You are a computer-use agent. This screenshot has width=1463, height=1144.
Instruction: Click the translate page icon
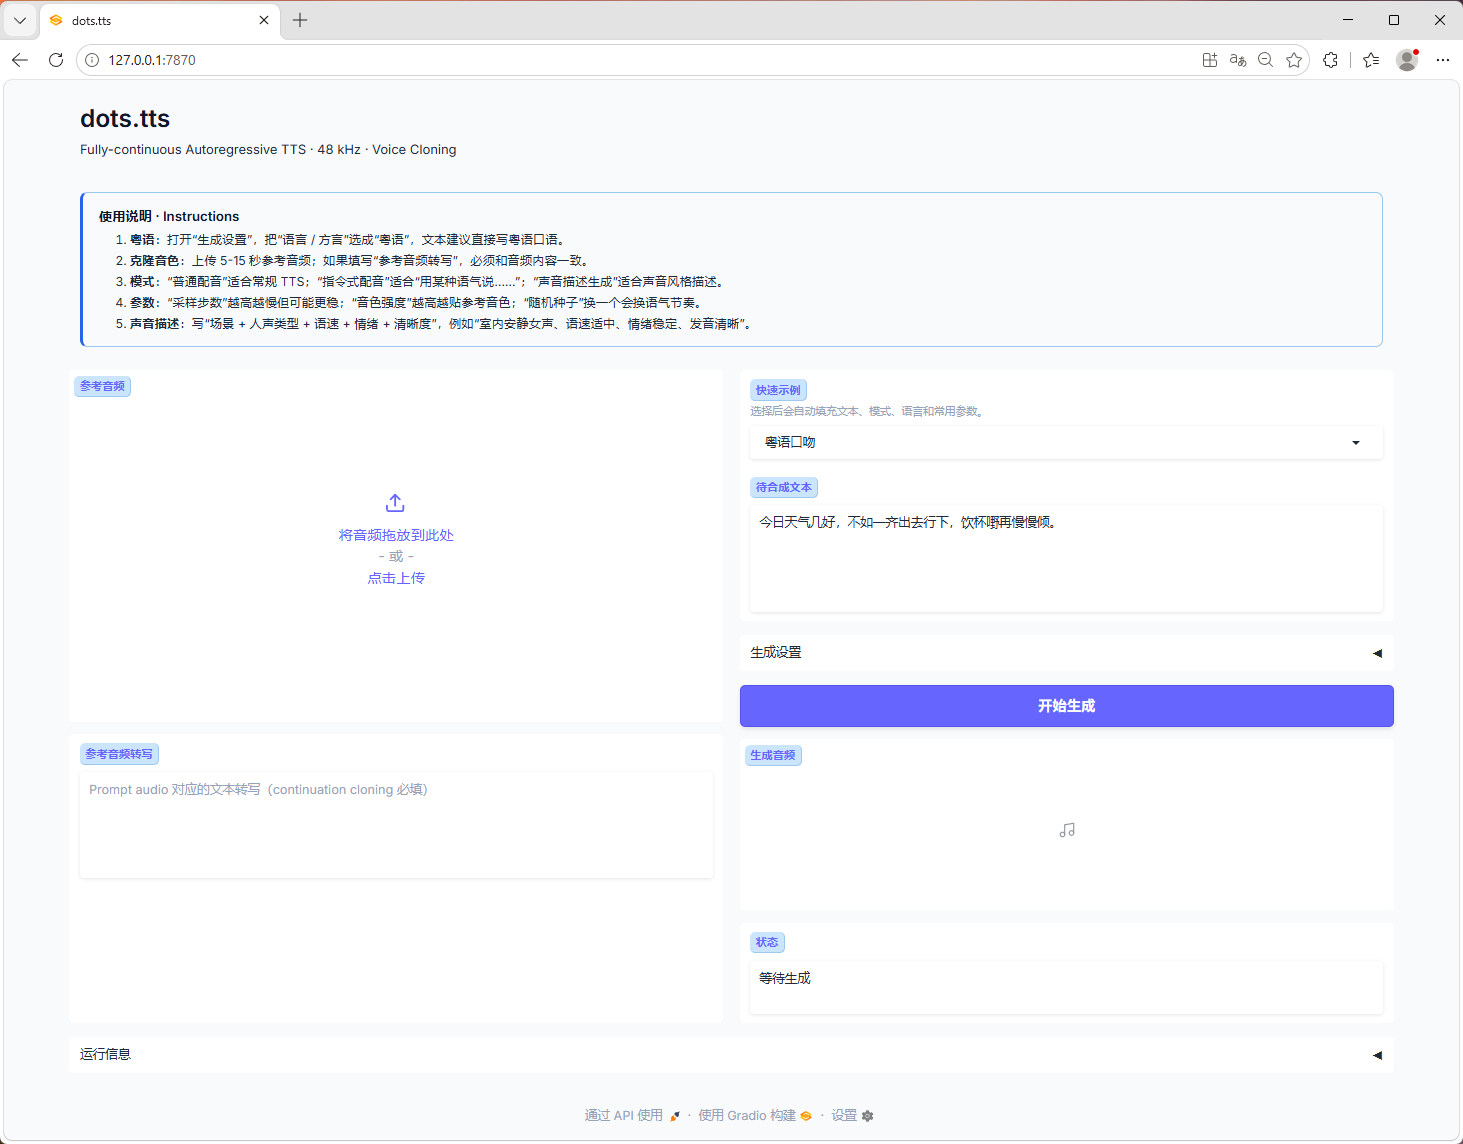(x=1238, y=60)
